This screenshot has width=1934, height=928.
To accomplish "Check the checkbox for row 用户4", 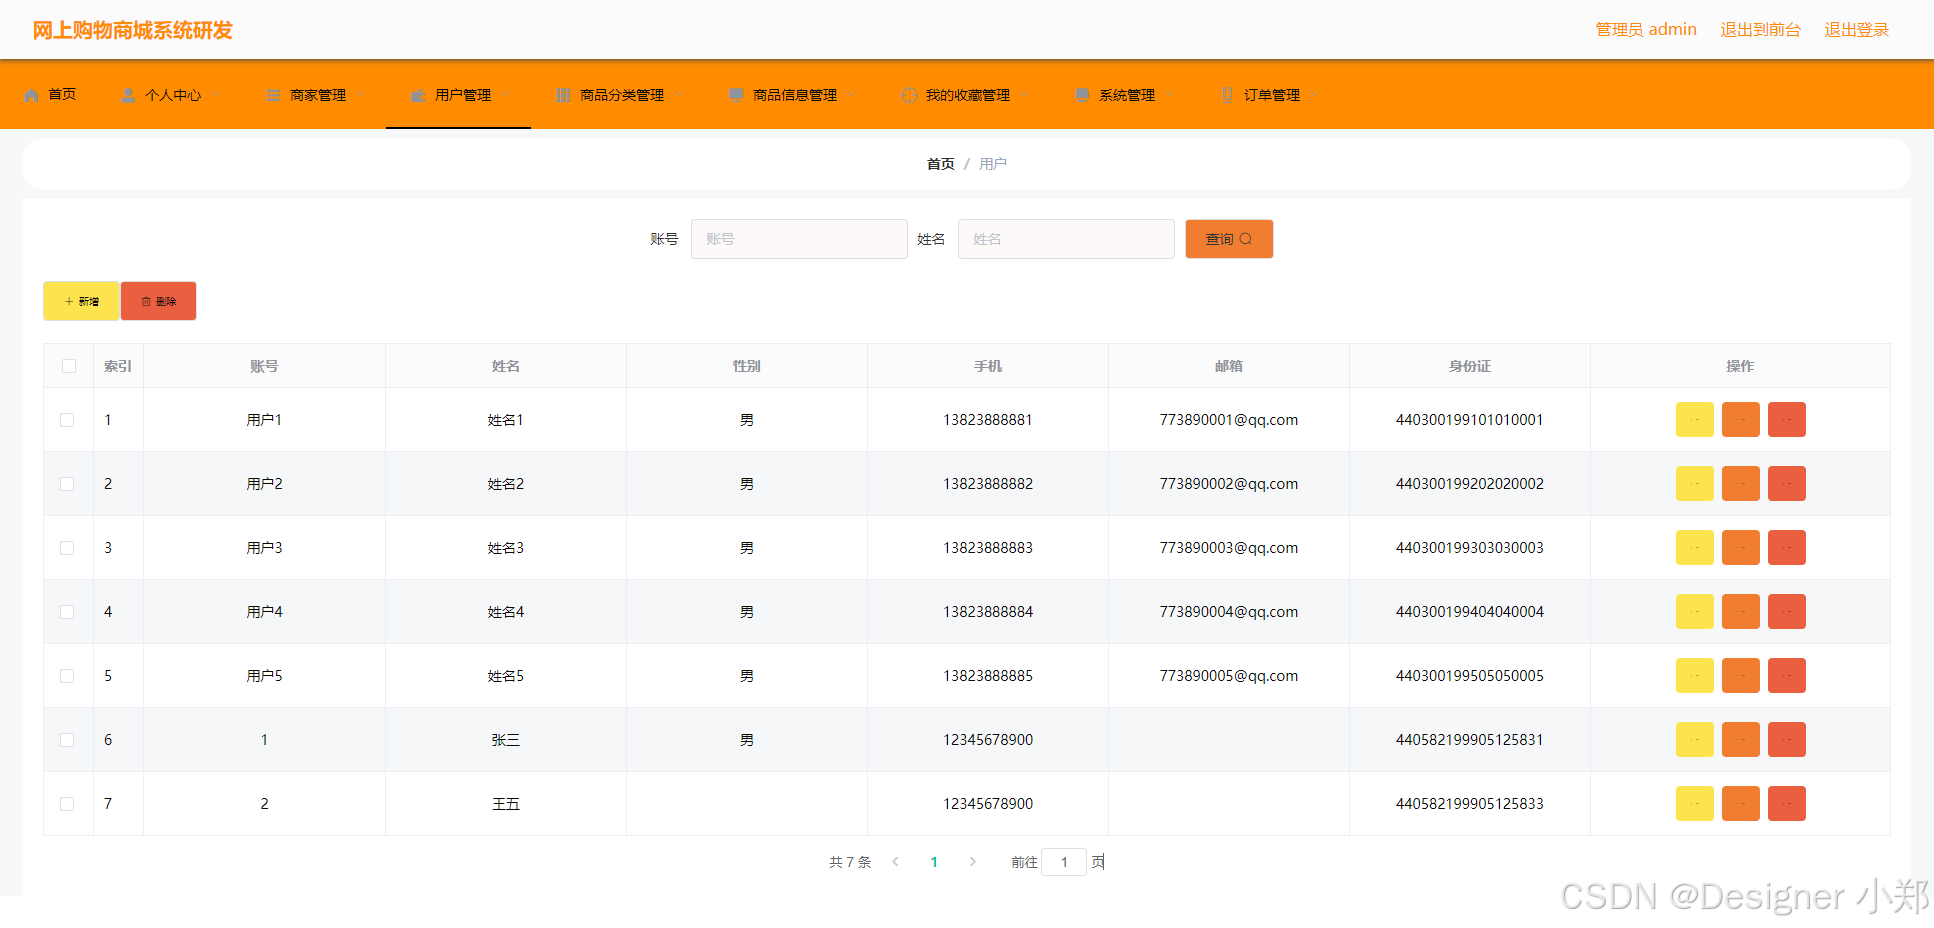I will click(67, 612).
